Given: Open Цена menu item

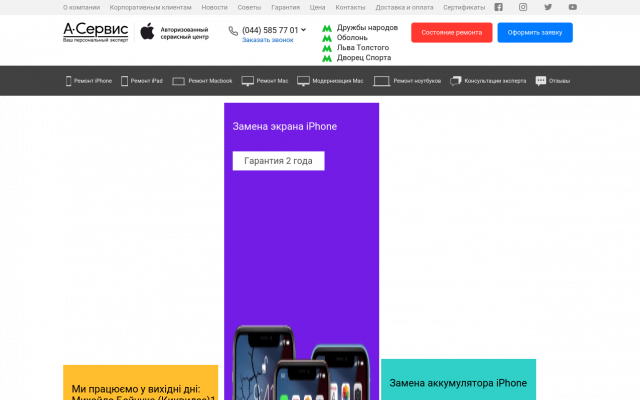Looking at the screenshot, I should [317, 7].
